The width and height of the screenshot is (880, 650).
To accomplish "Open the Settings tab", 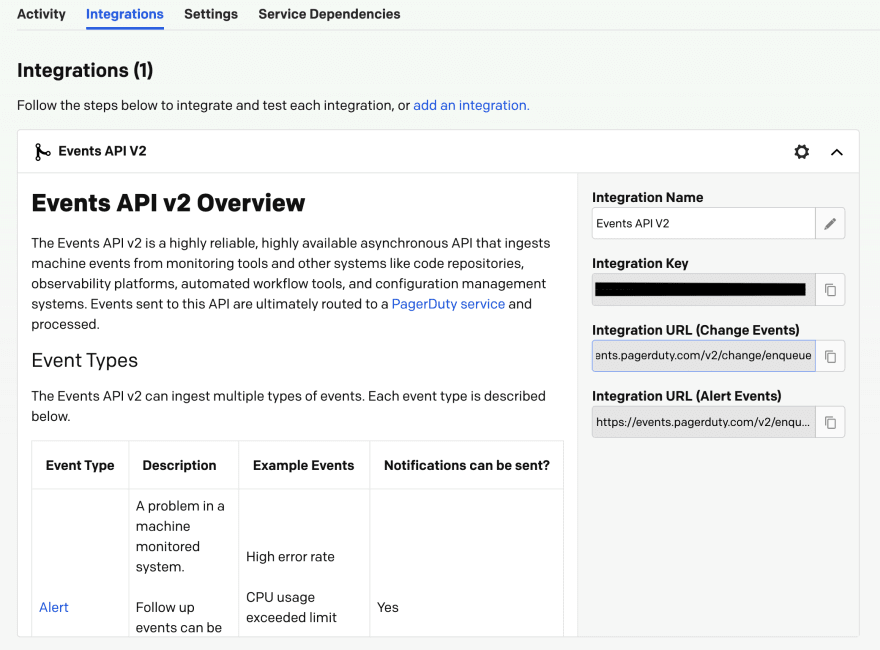I will (210, 14).
